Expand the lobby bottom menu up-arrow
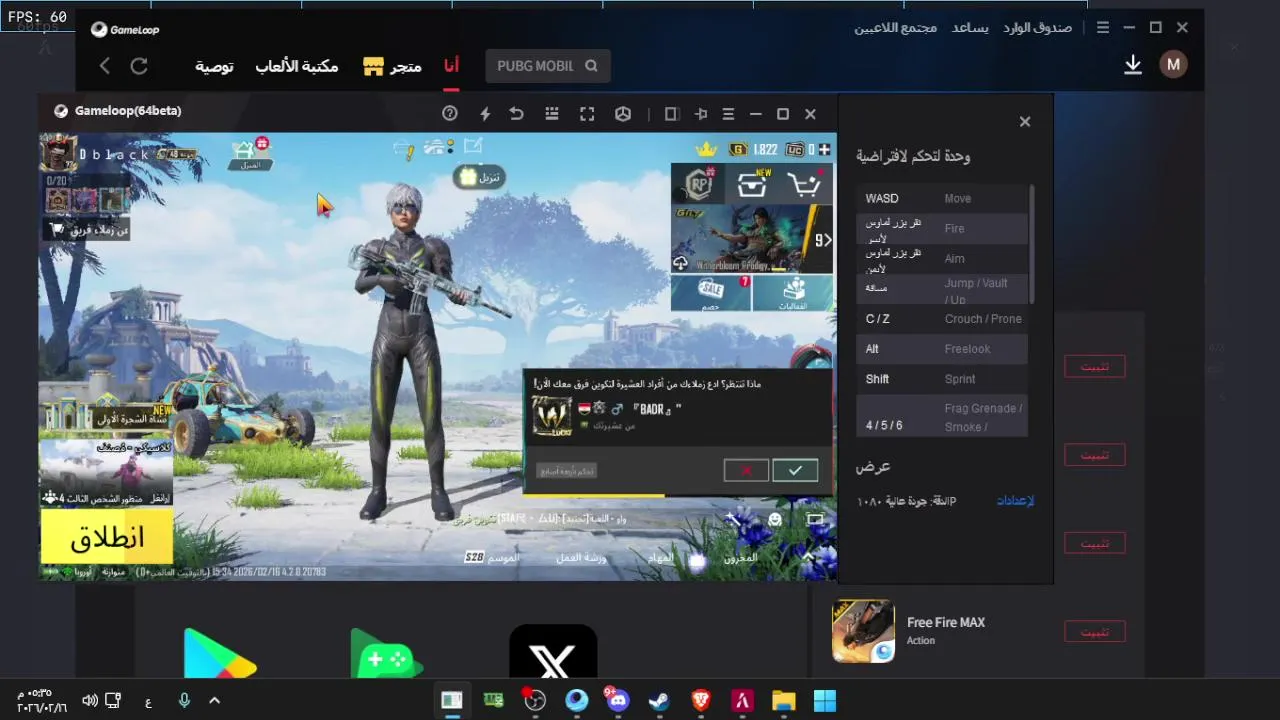Image resolution: width=1280 pixels, height=720 pixels. click(807, 556)
